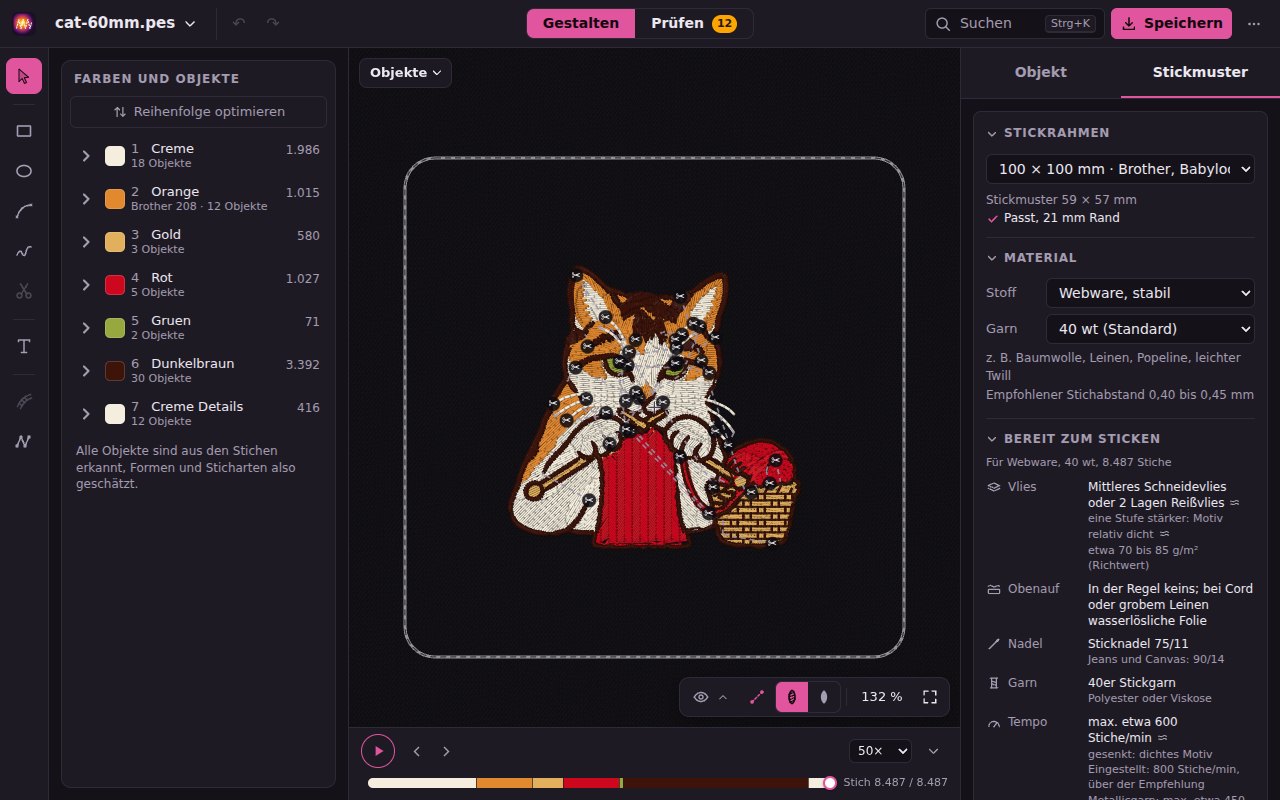Open the 50× playback speed dropdown
1280x800 pixels.
pyautogui.click(x=880, y=751)
